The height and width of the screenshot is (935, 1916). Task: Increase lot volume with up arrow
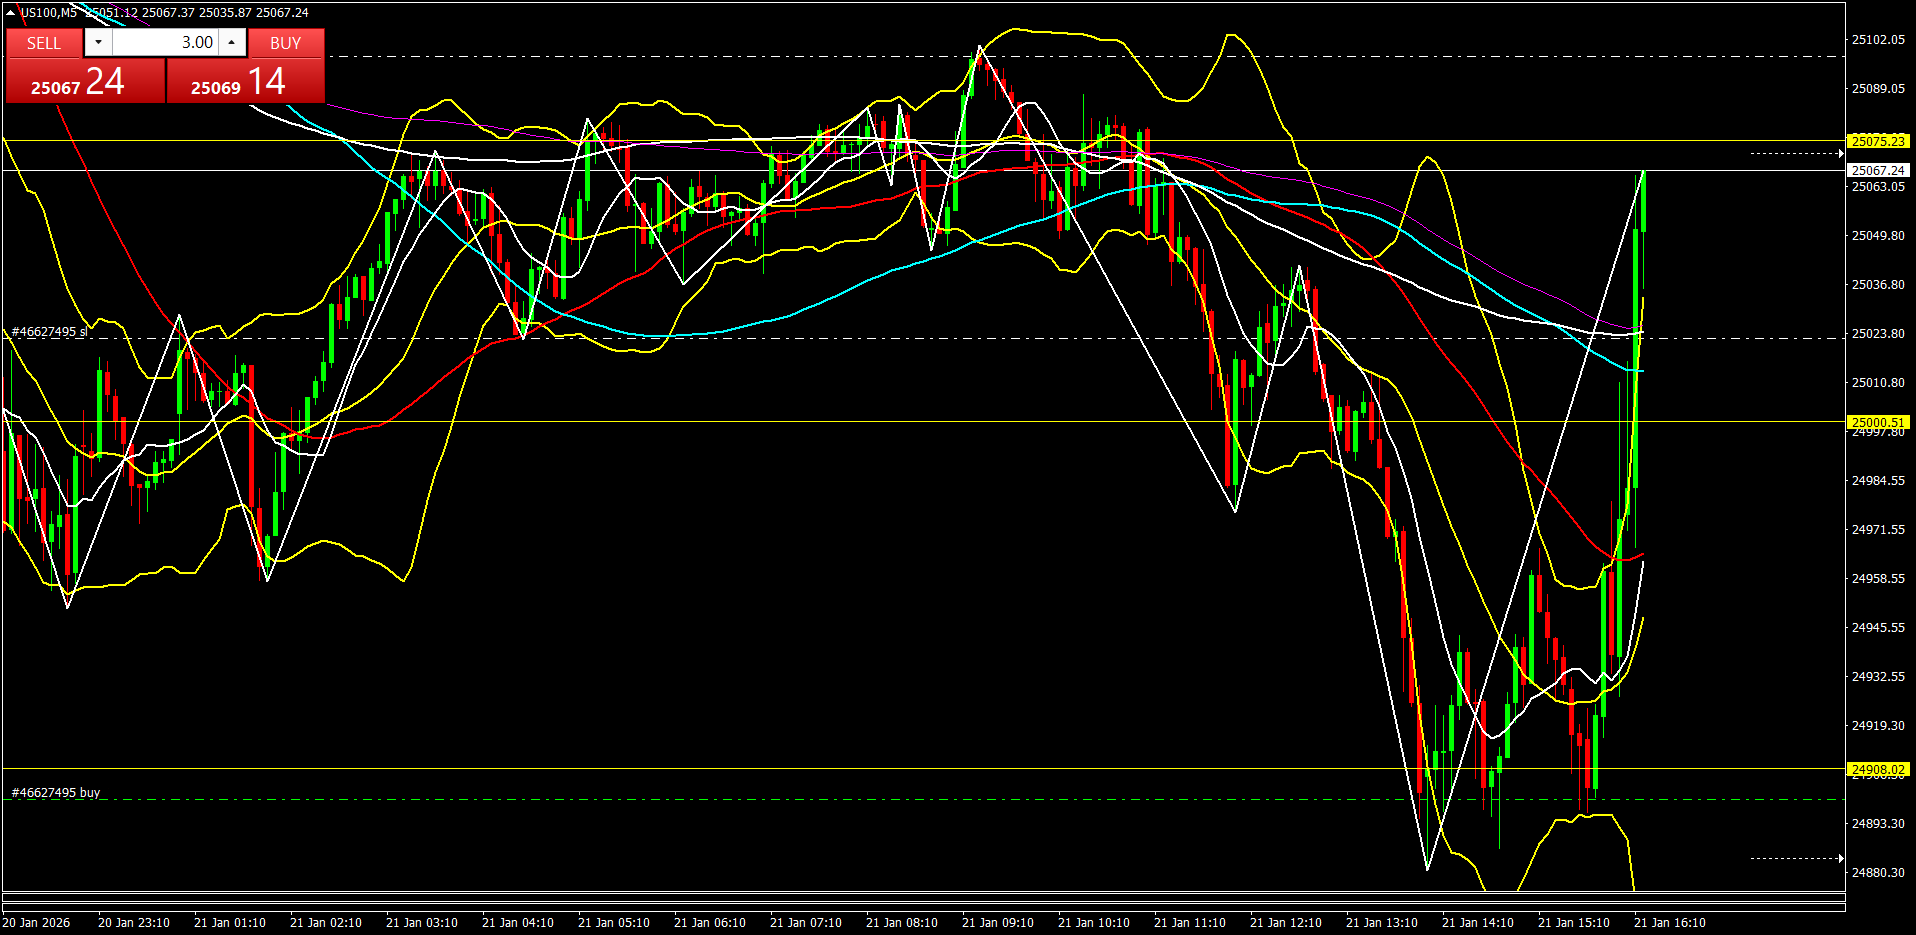tap(232, 42)
